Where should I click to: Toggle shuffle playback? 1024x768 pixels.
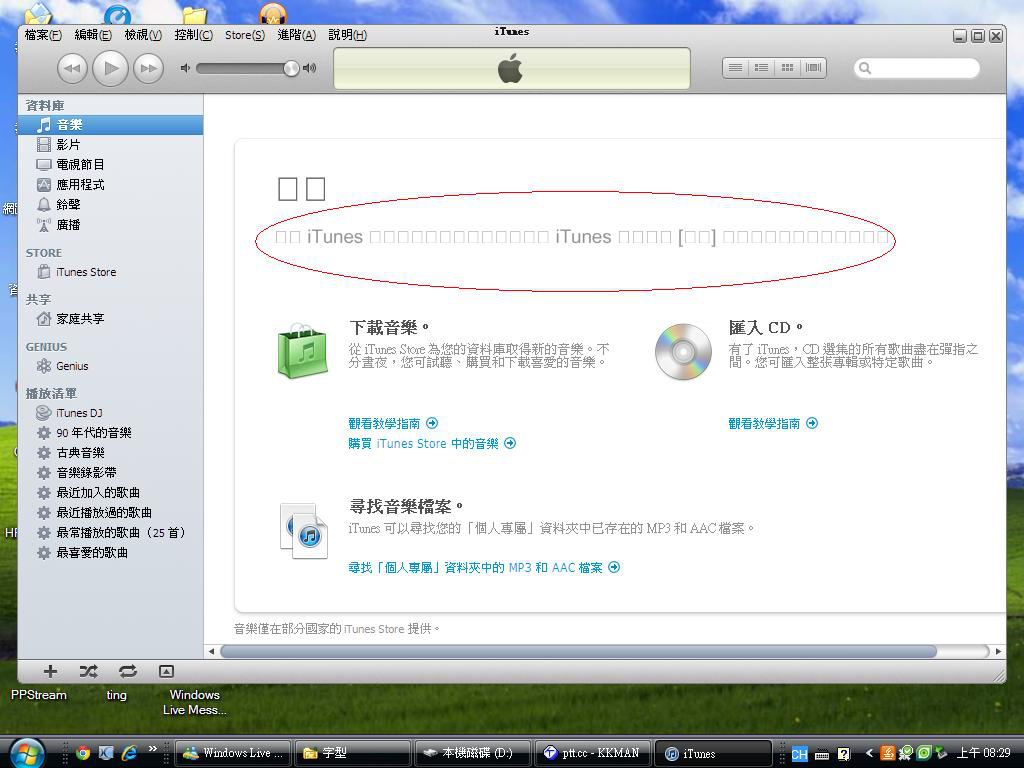(x=89, y=671)
